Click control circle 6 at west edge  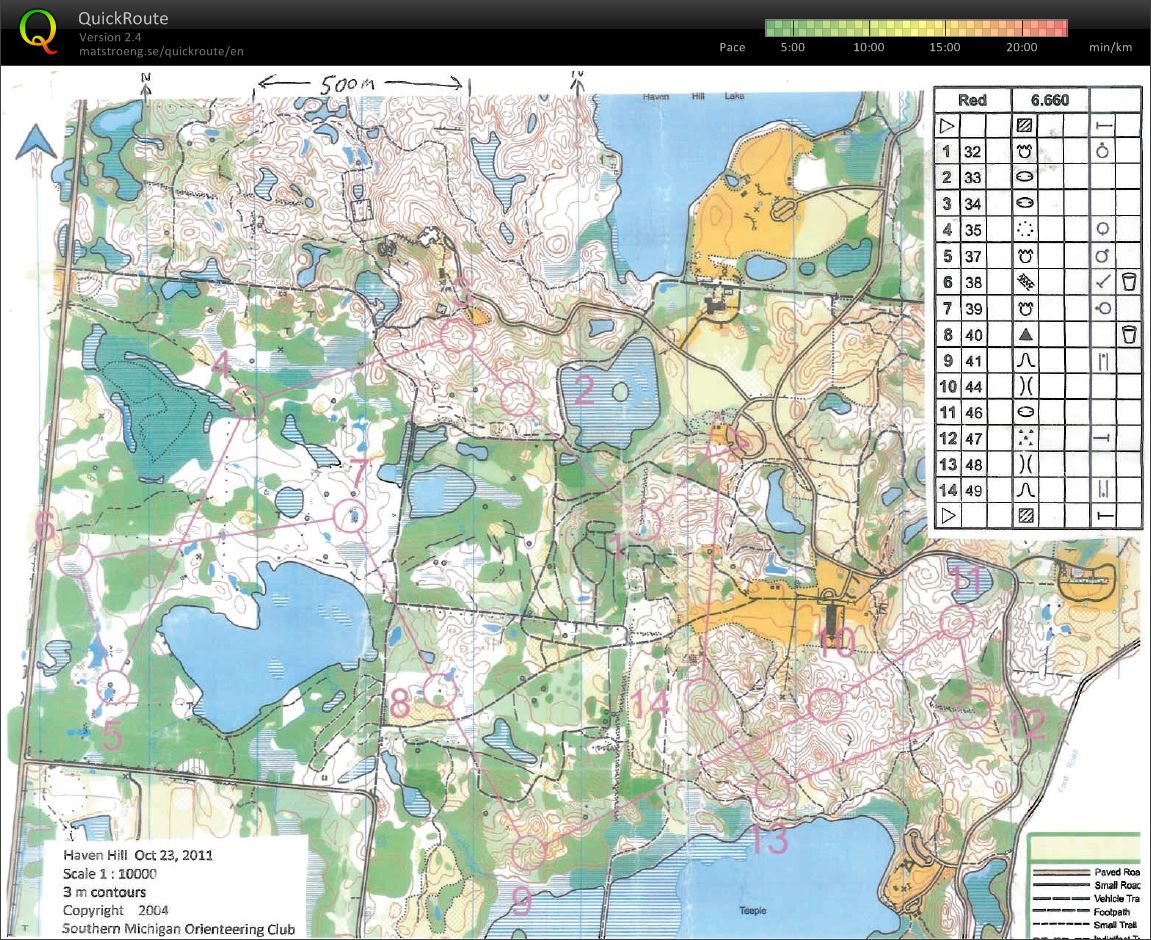[75, 560]
